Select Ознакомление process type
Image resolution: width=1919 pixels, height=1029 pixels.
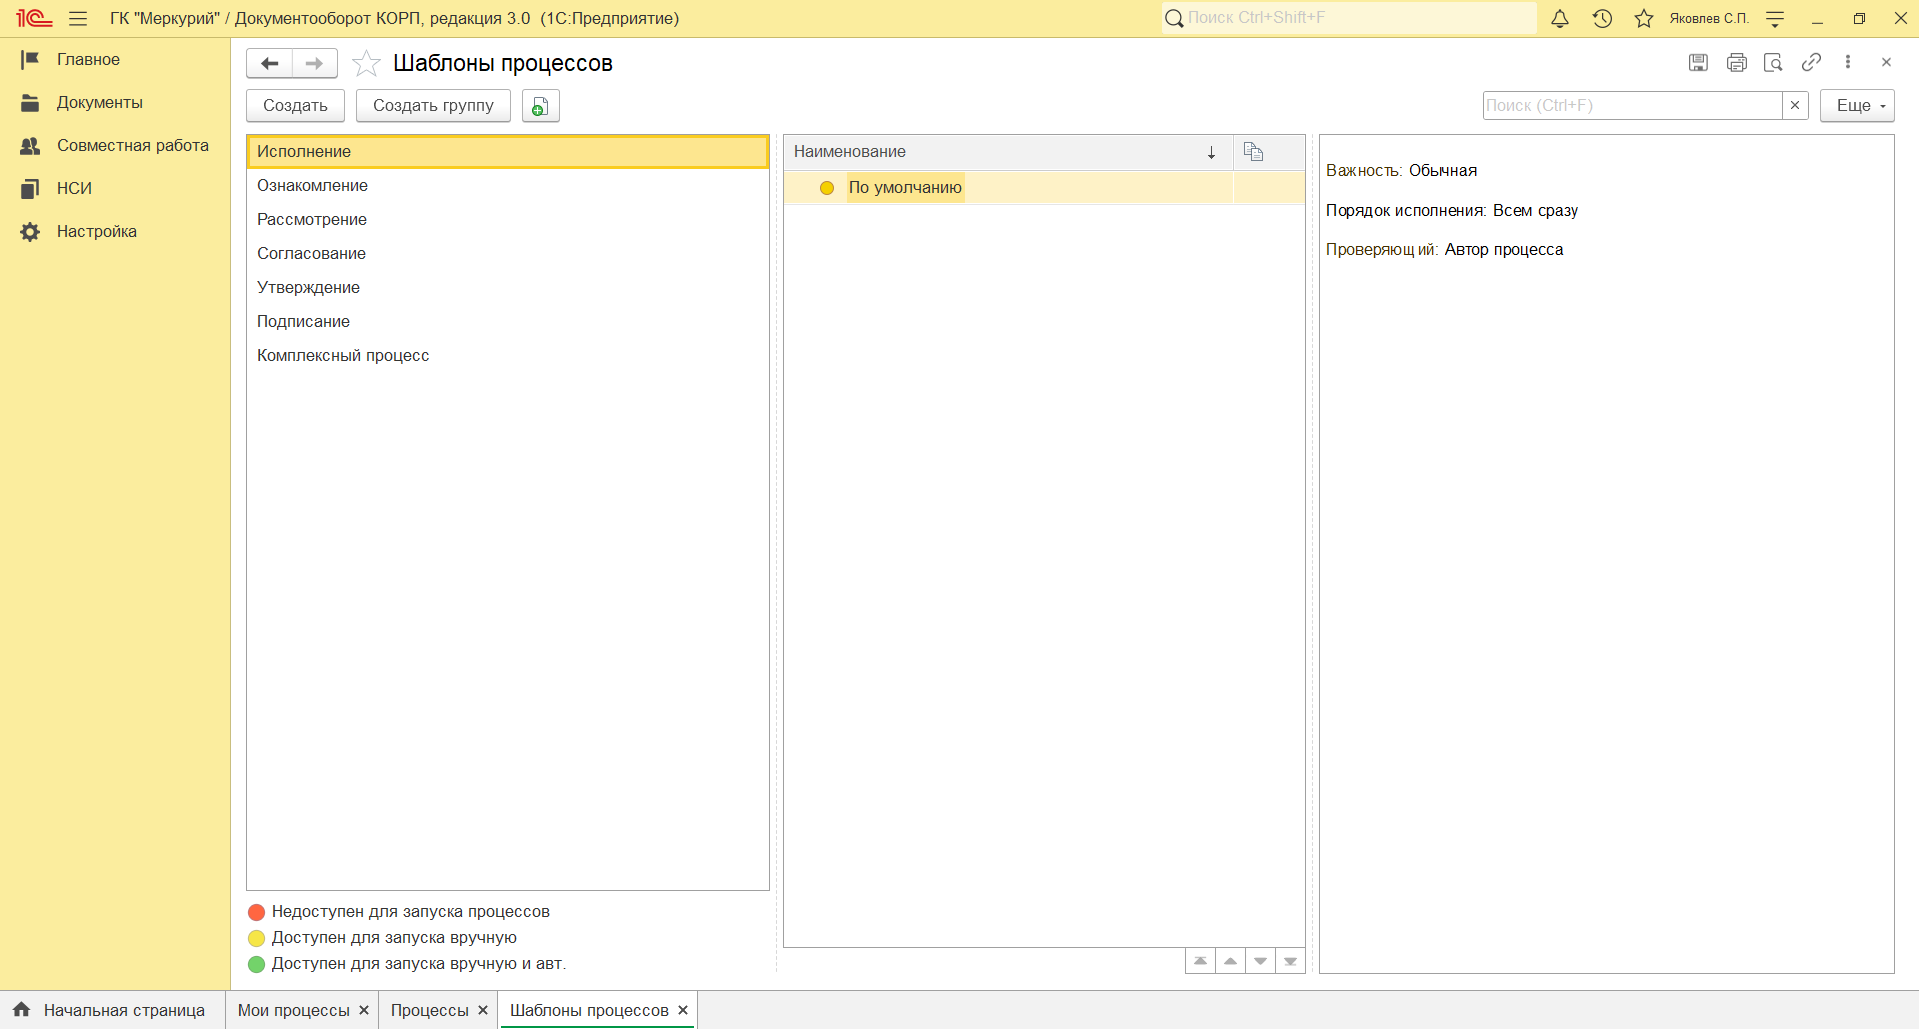(508, 185)
